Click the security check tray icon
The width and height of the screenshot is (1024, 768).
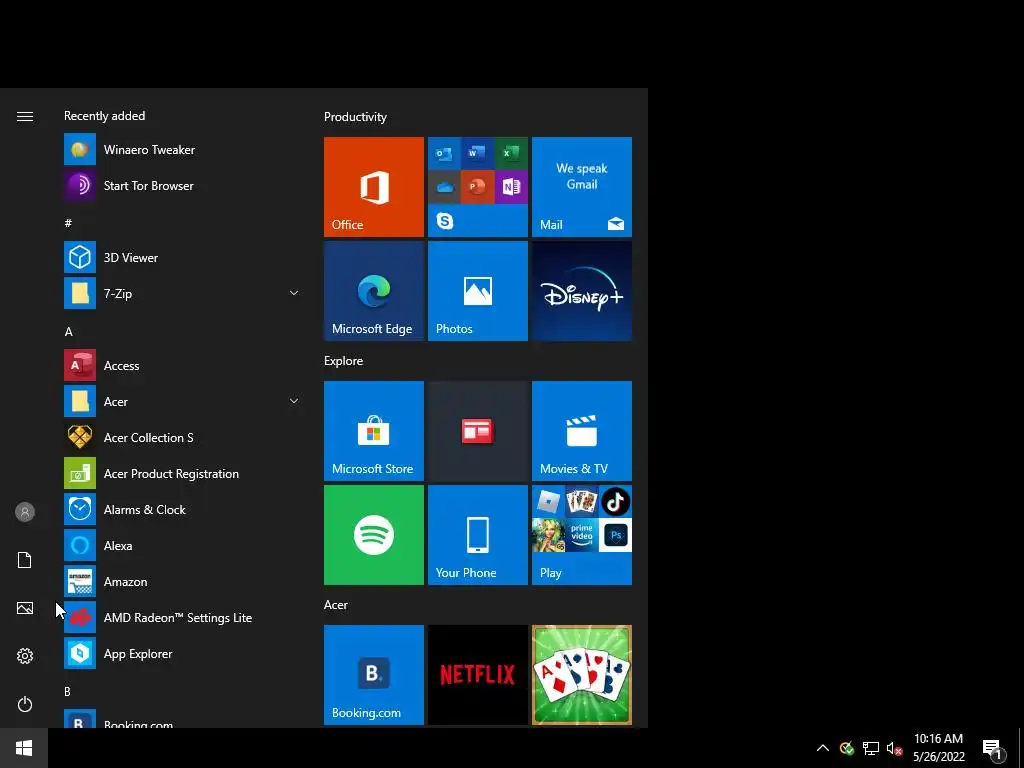pyautogui.click(x=847, y=748)
